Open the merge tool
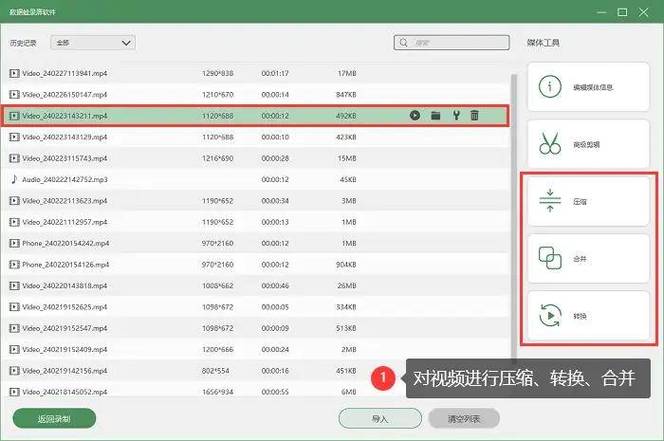 pos(588,258)
